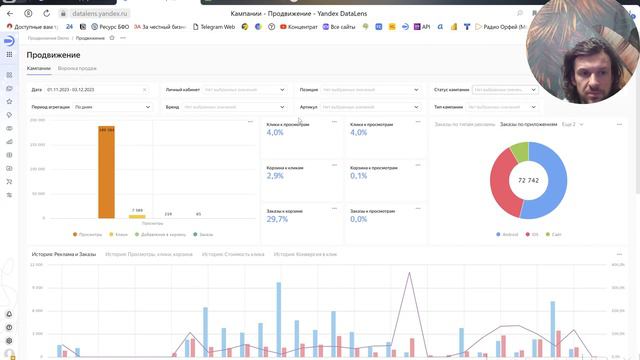The width and height of the screenshot is (640, 360).
Task: Toggle the iOS legend item
Action: point(532,235)
